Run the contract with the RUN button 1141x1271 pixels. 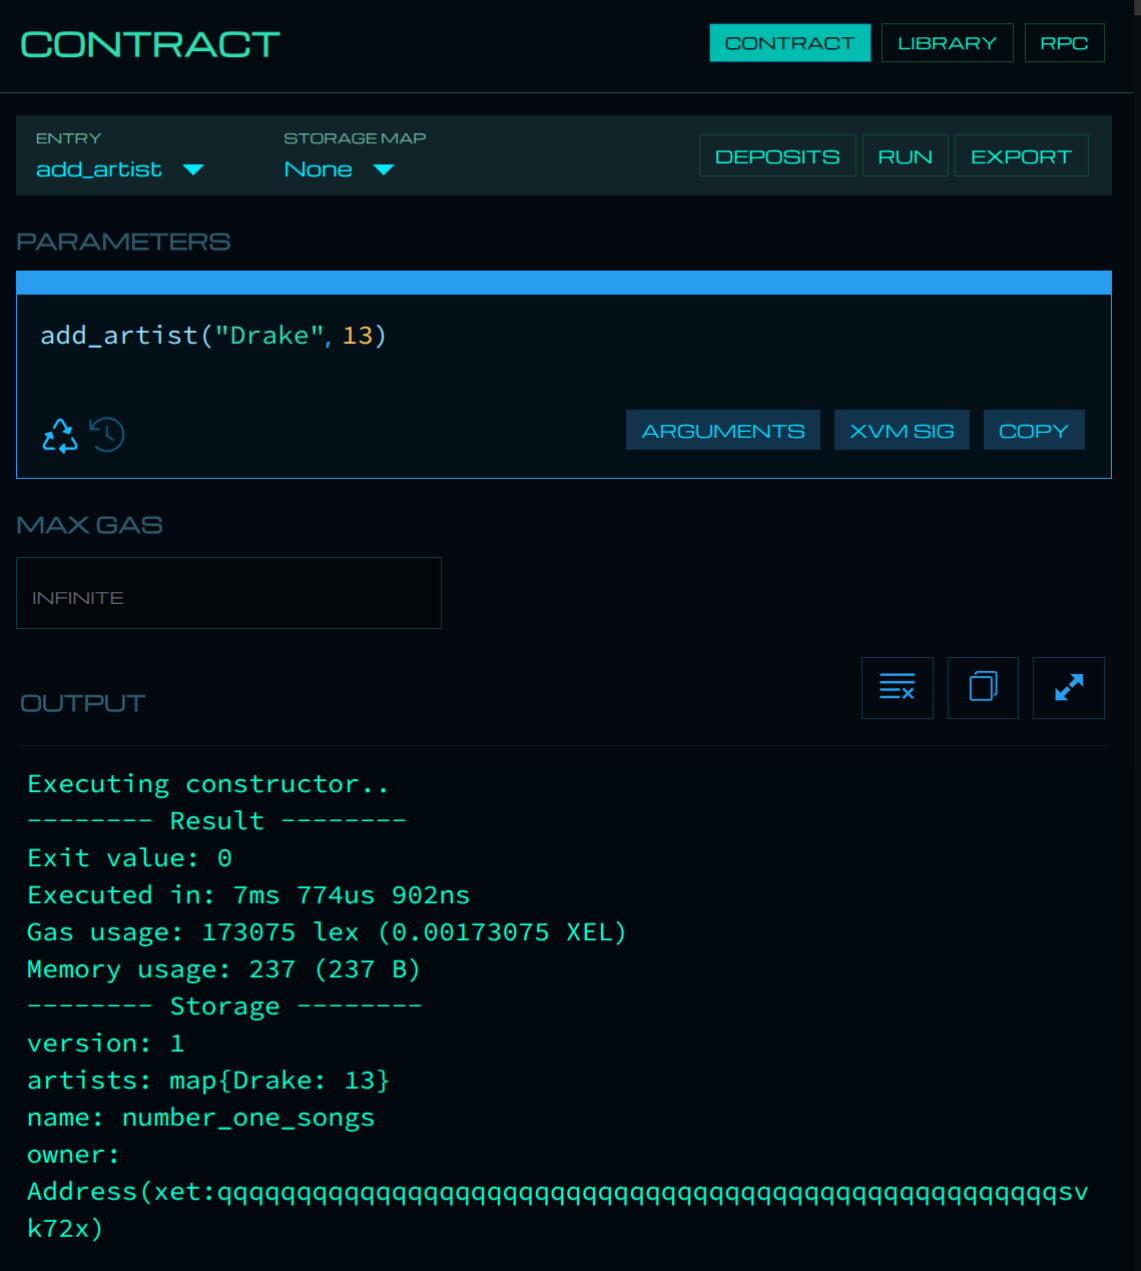coord(905,156)
